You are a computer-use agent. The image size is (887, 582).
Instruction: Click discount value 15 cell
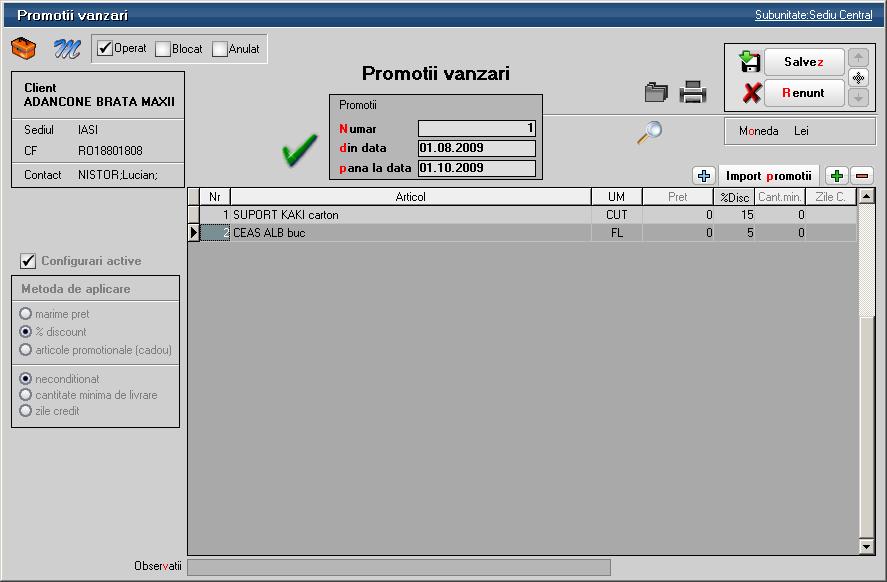coord(734,215)
